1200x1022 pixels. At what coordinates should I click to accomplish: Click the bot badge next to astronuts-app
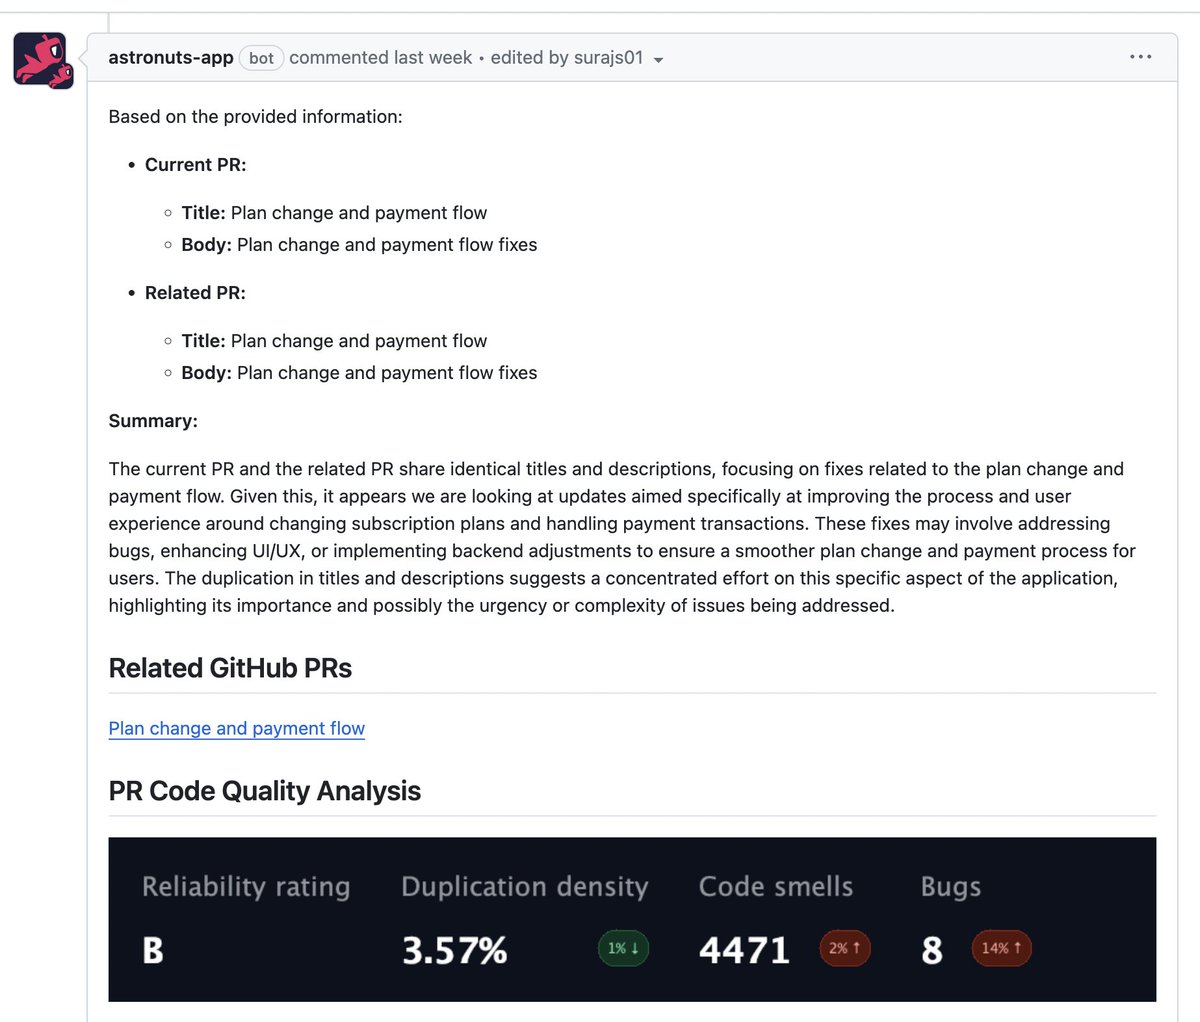click(260, 58)
